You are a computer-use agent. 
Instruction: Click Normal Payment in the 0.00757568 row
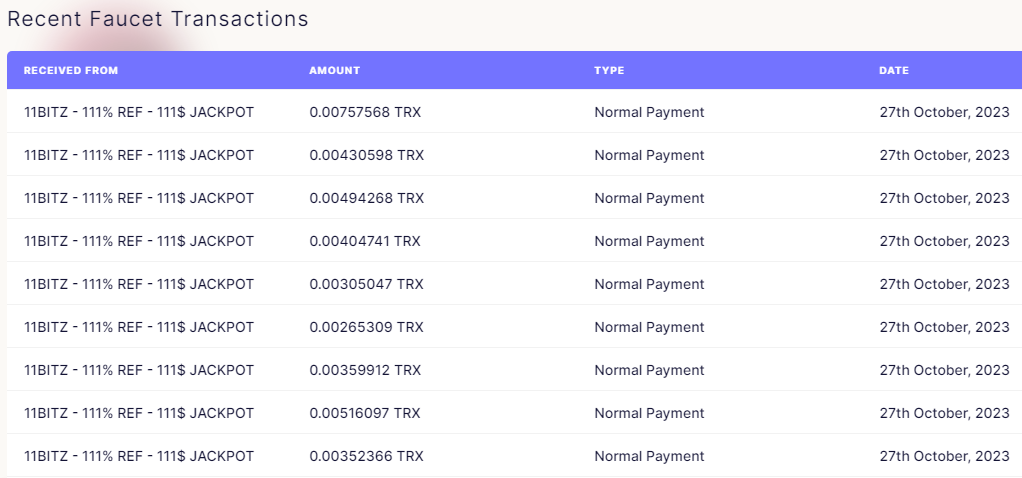point(649,112)
